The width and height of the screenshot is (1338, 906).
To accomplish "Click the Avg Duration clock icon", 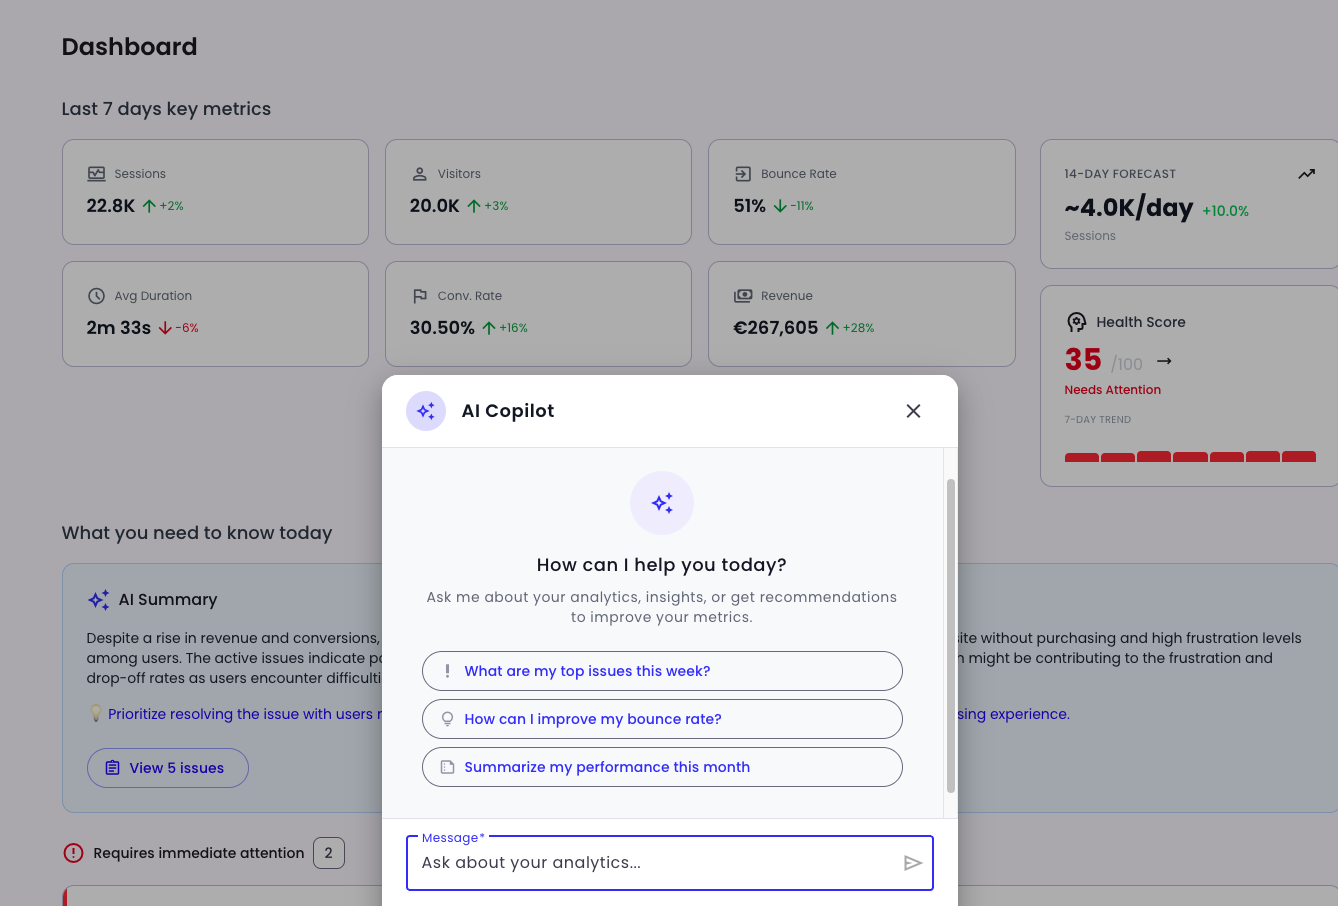I will [96, 296].
